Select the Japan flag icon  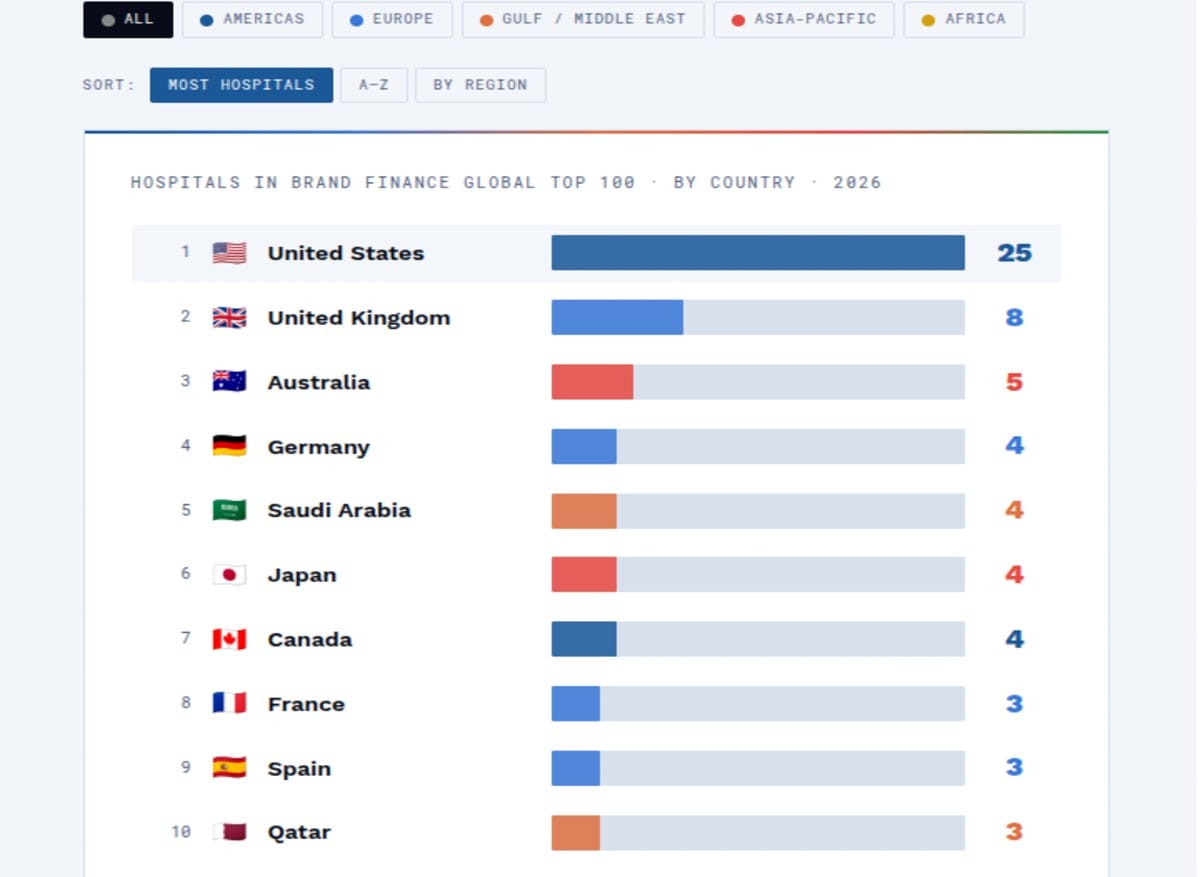tap(228, 574)
